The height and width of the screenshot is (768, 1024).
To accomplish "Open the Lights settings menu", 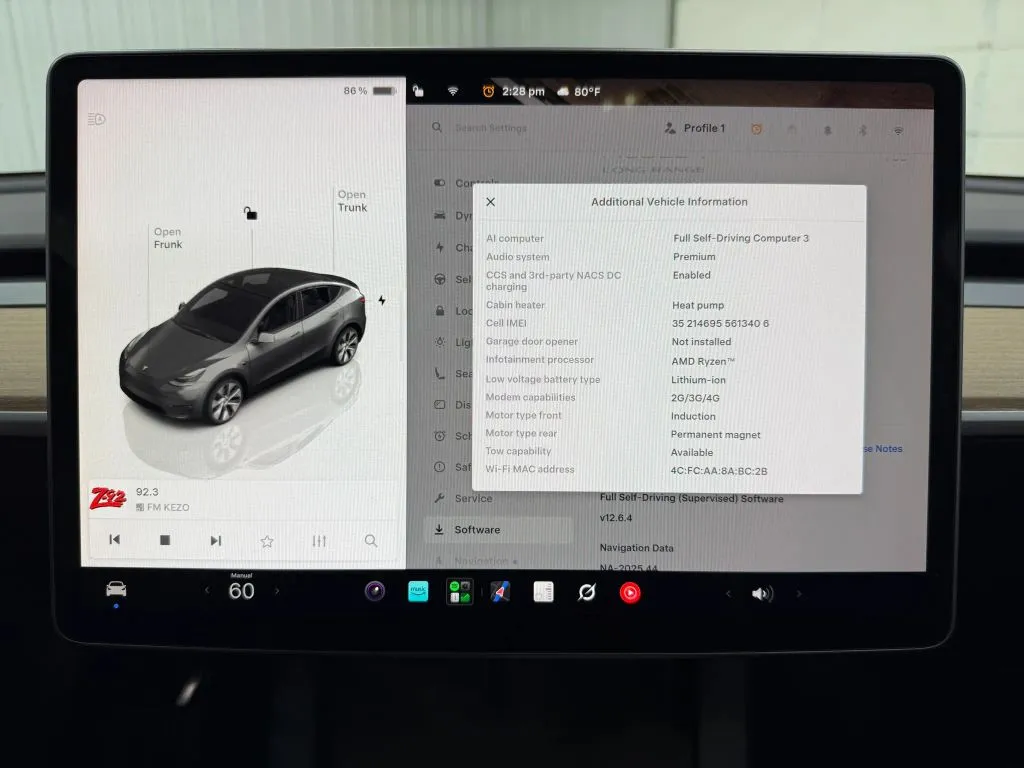I will click(453, 342).
